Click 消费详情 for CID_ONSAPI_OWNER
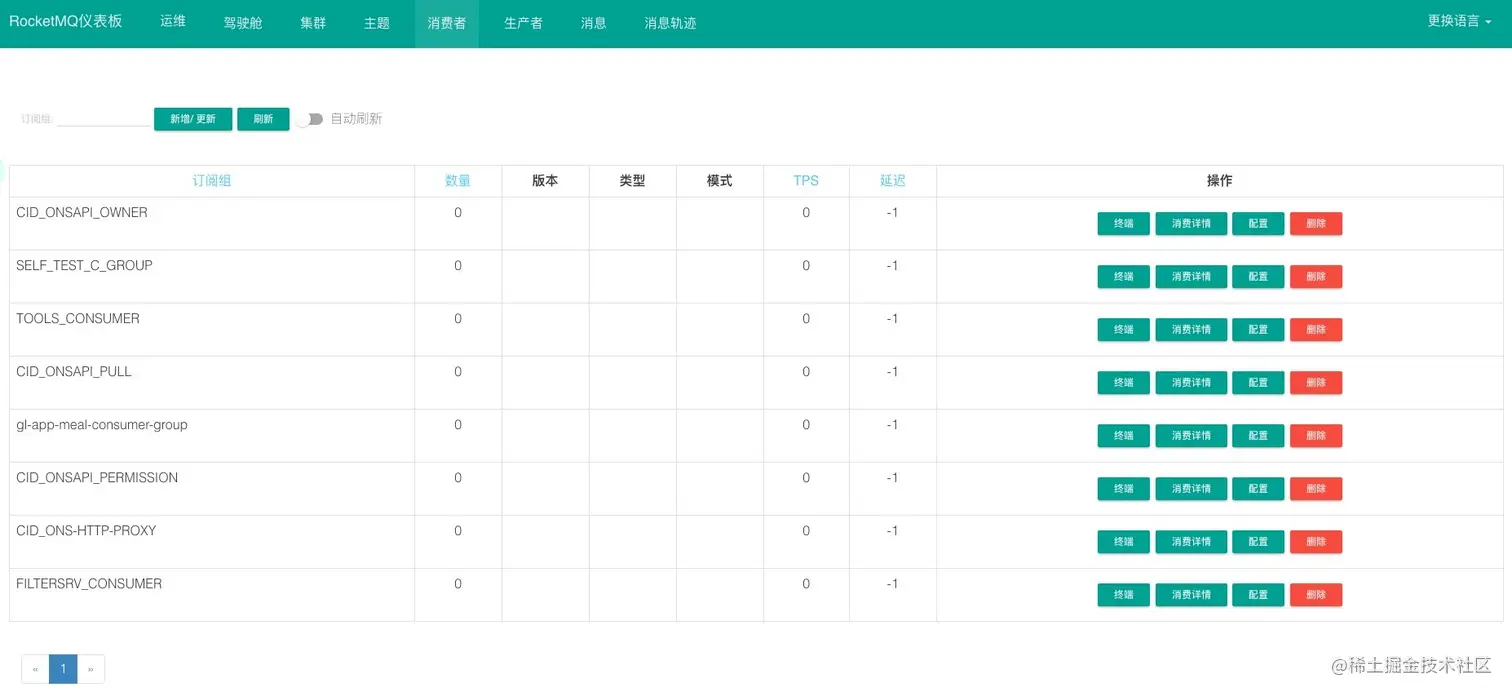The image size is (1512, 696). [1191, 224]
